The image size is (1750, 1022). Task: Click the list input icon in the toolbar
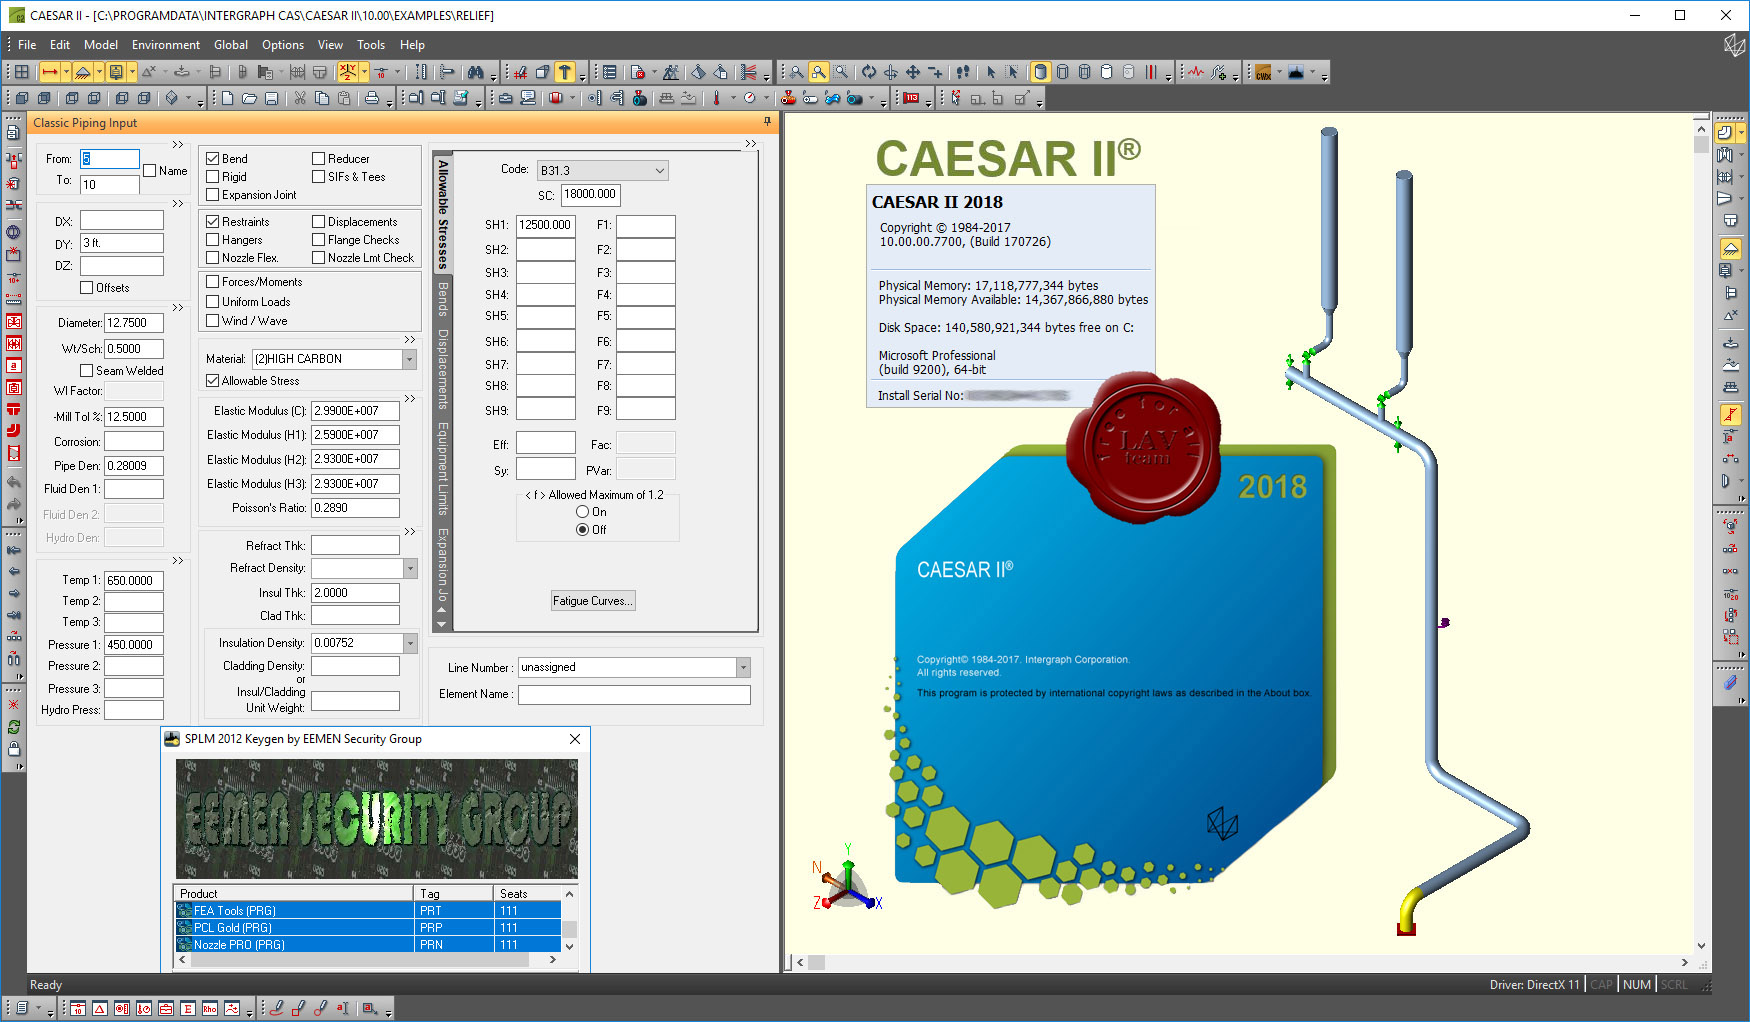click(609, 72)
